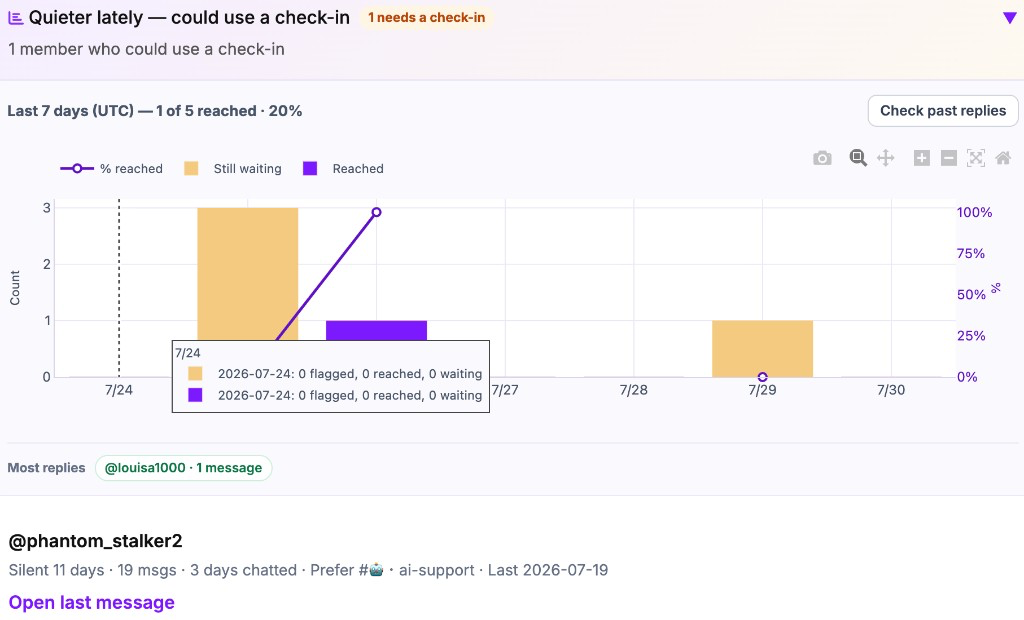Click the 75% right axis label
Viewport: 1024px width, 620px height.
point(970,253)
